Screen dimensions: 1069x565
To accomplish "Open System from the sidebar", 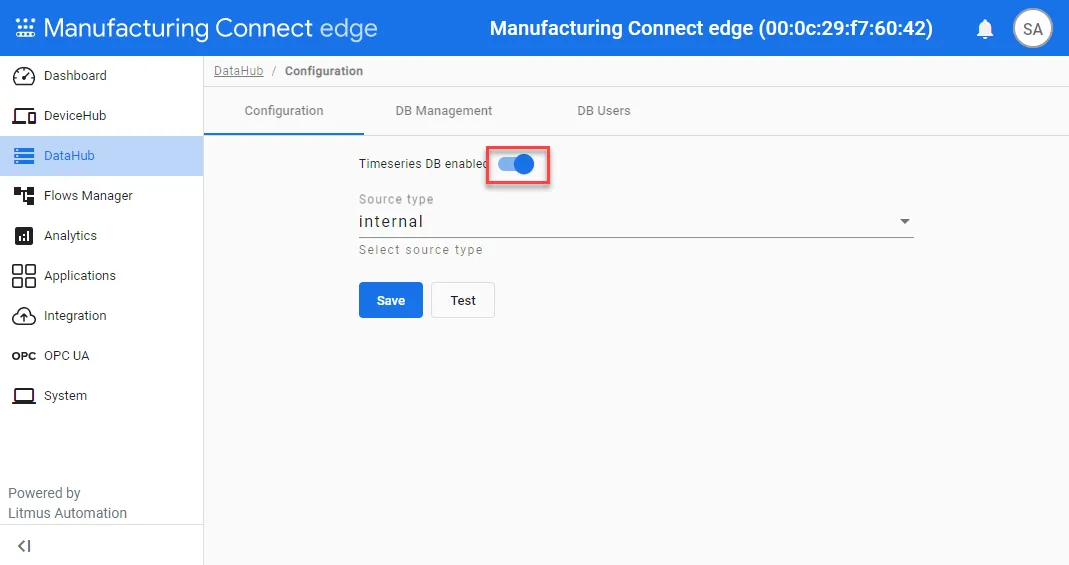I will 101,396.
